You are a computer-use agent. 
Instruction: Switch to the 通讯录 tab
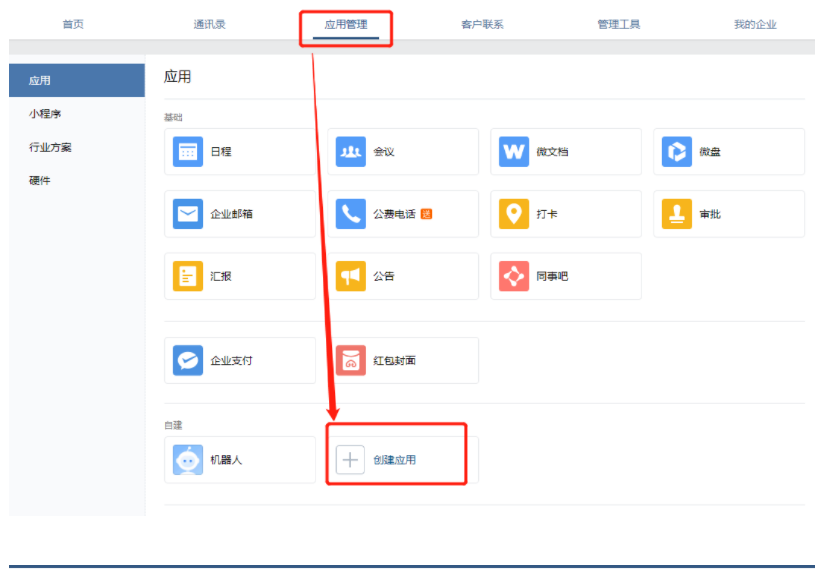pos(210,25)
